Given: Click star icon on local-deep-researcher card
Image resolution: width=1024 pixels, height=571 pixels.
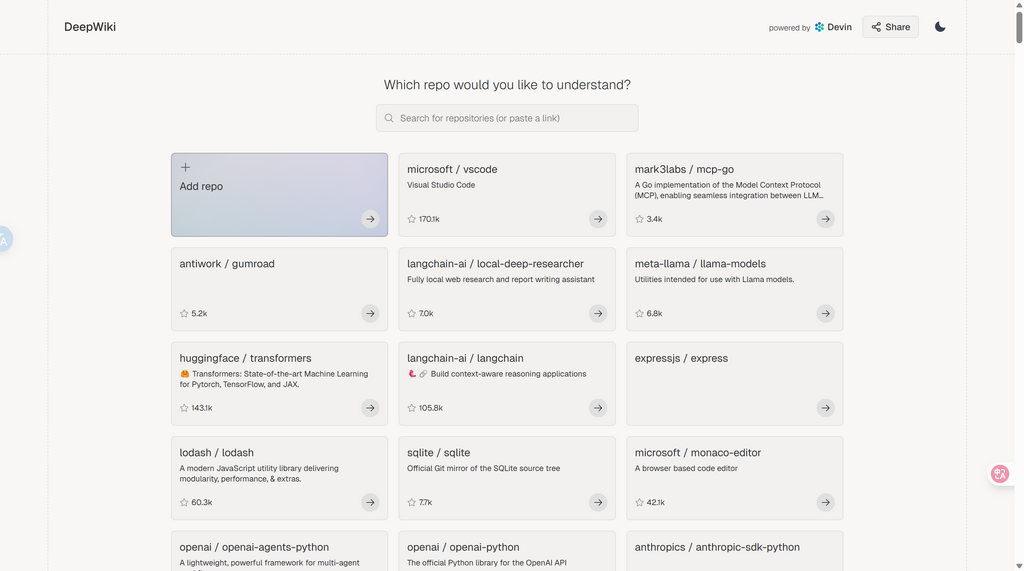Looking at the screenshot, I should point(411,314).
